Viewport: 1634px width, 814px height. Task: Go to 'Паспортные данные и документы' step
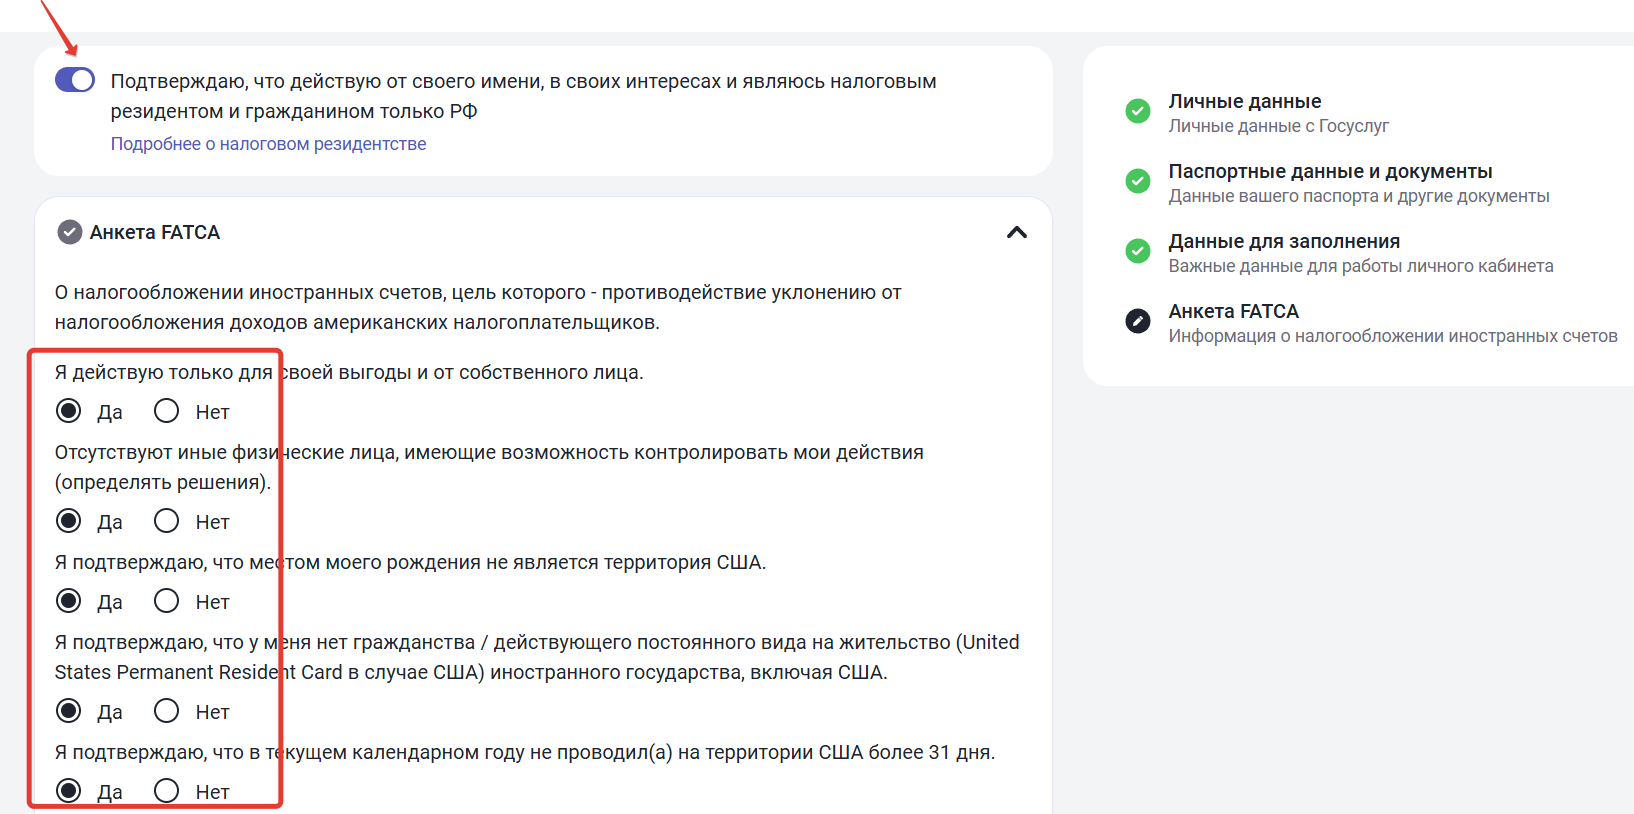tap(1330, 171)
